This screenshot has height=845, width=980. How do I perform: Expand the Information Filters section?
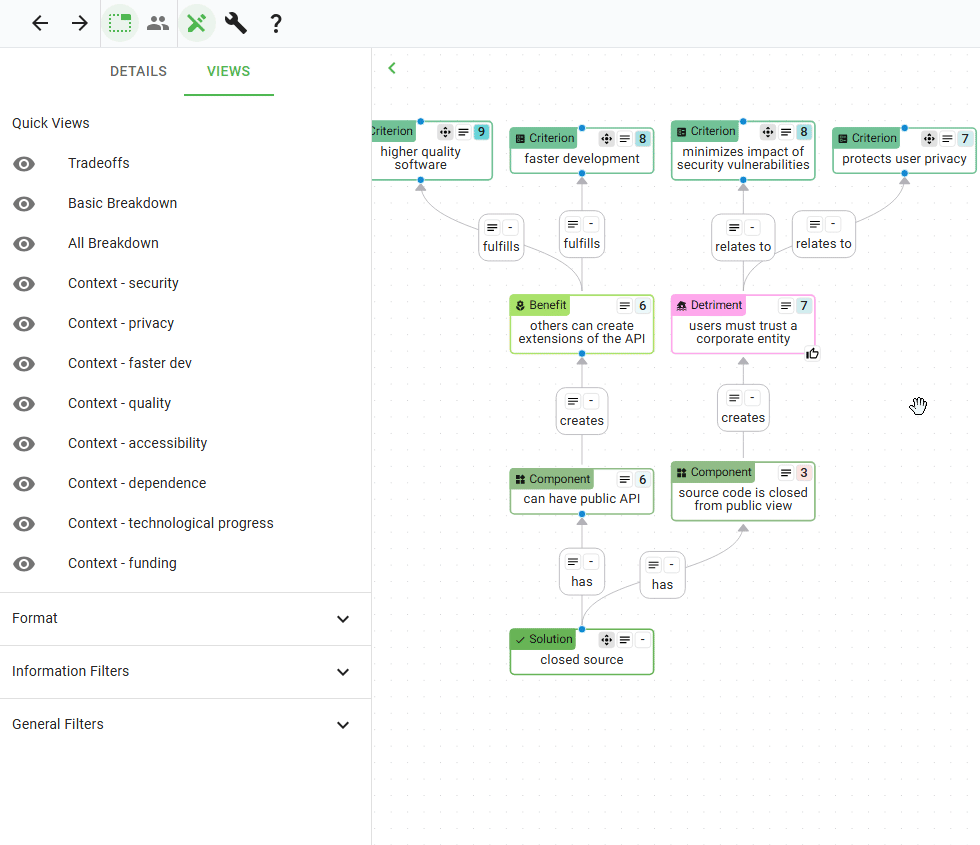click(186, 672)
